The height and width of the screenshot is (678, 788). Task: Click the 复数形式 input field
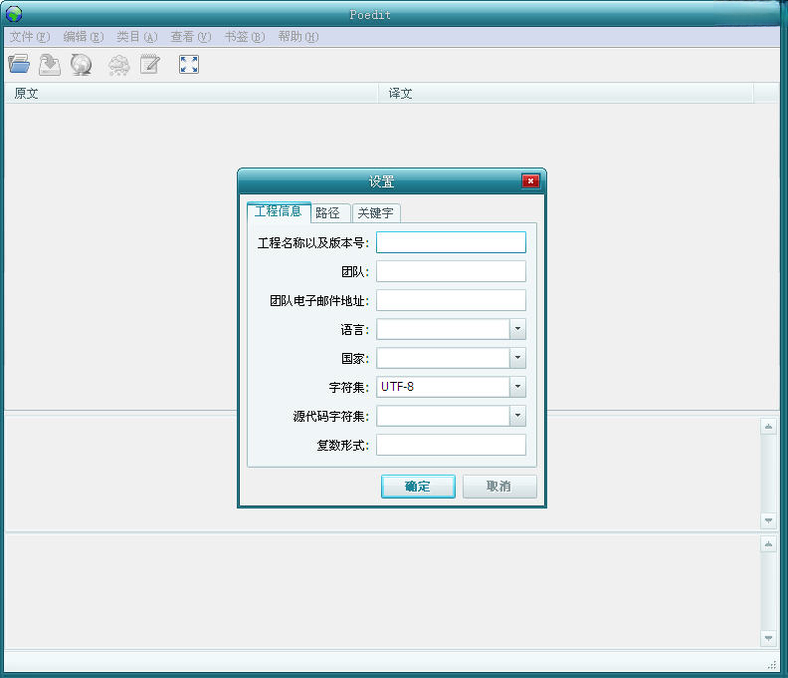(451, 445)
